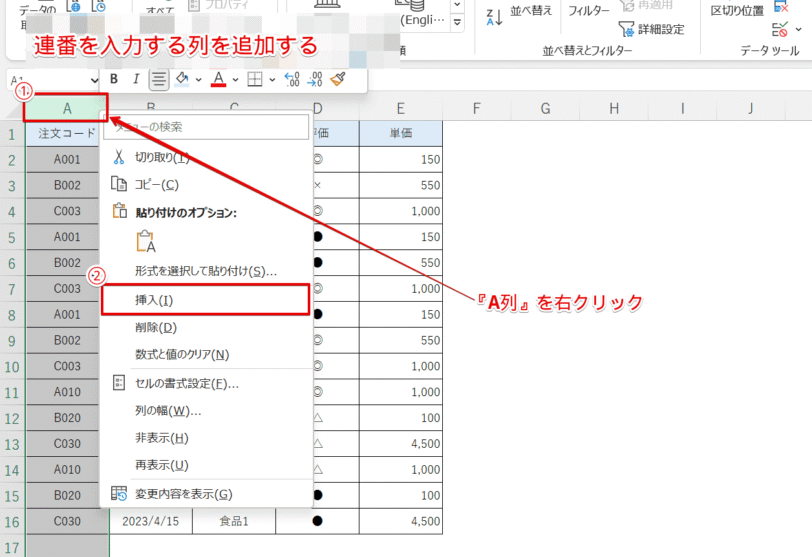
Task: Select row 16 header
Action: 12,522
